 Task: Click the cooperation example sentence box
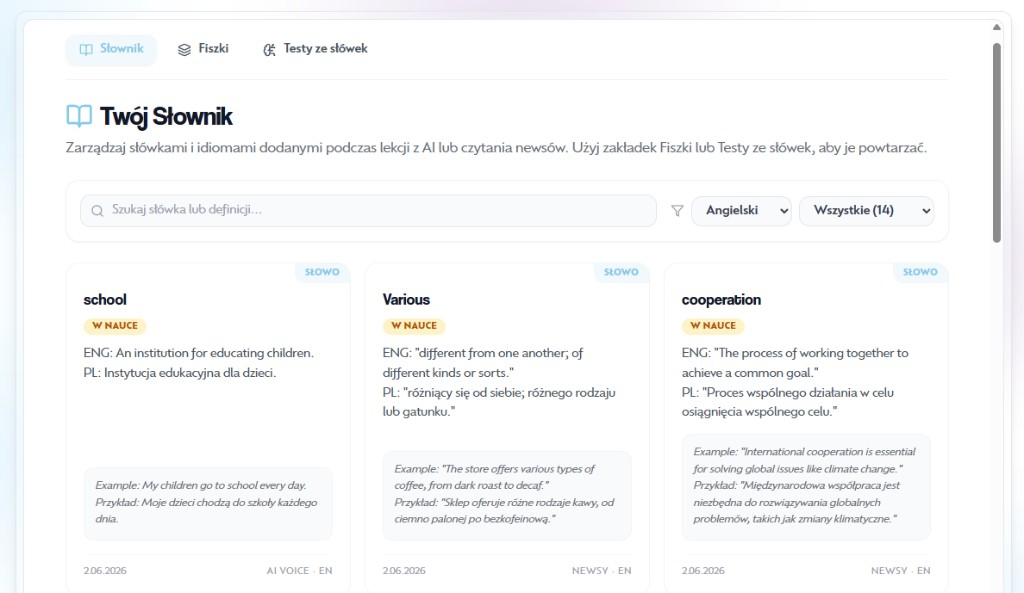coord(806,486)
